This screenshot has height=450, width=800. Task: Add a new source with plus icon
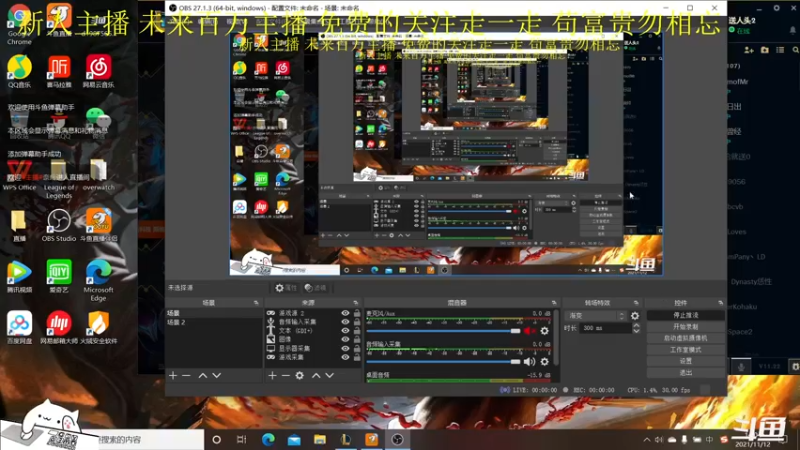click(272, 376)
